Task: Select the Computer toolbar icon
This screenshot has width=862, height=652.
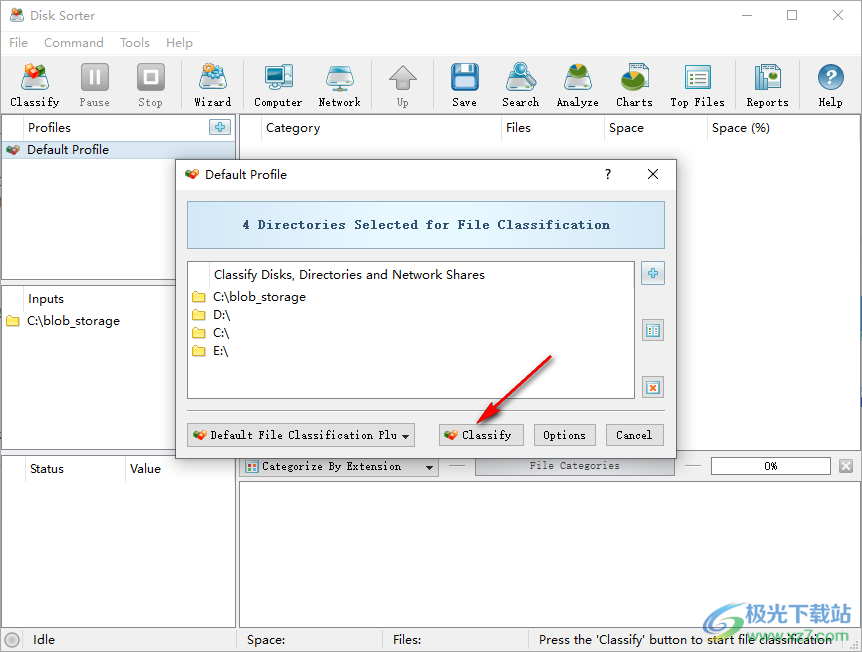Action: 278,85
